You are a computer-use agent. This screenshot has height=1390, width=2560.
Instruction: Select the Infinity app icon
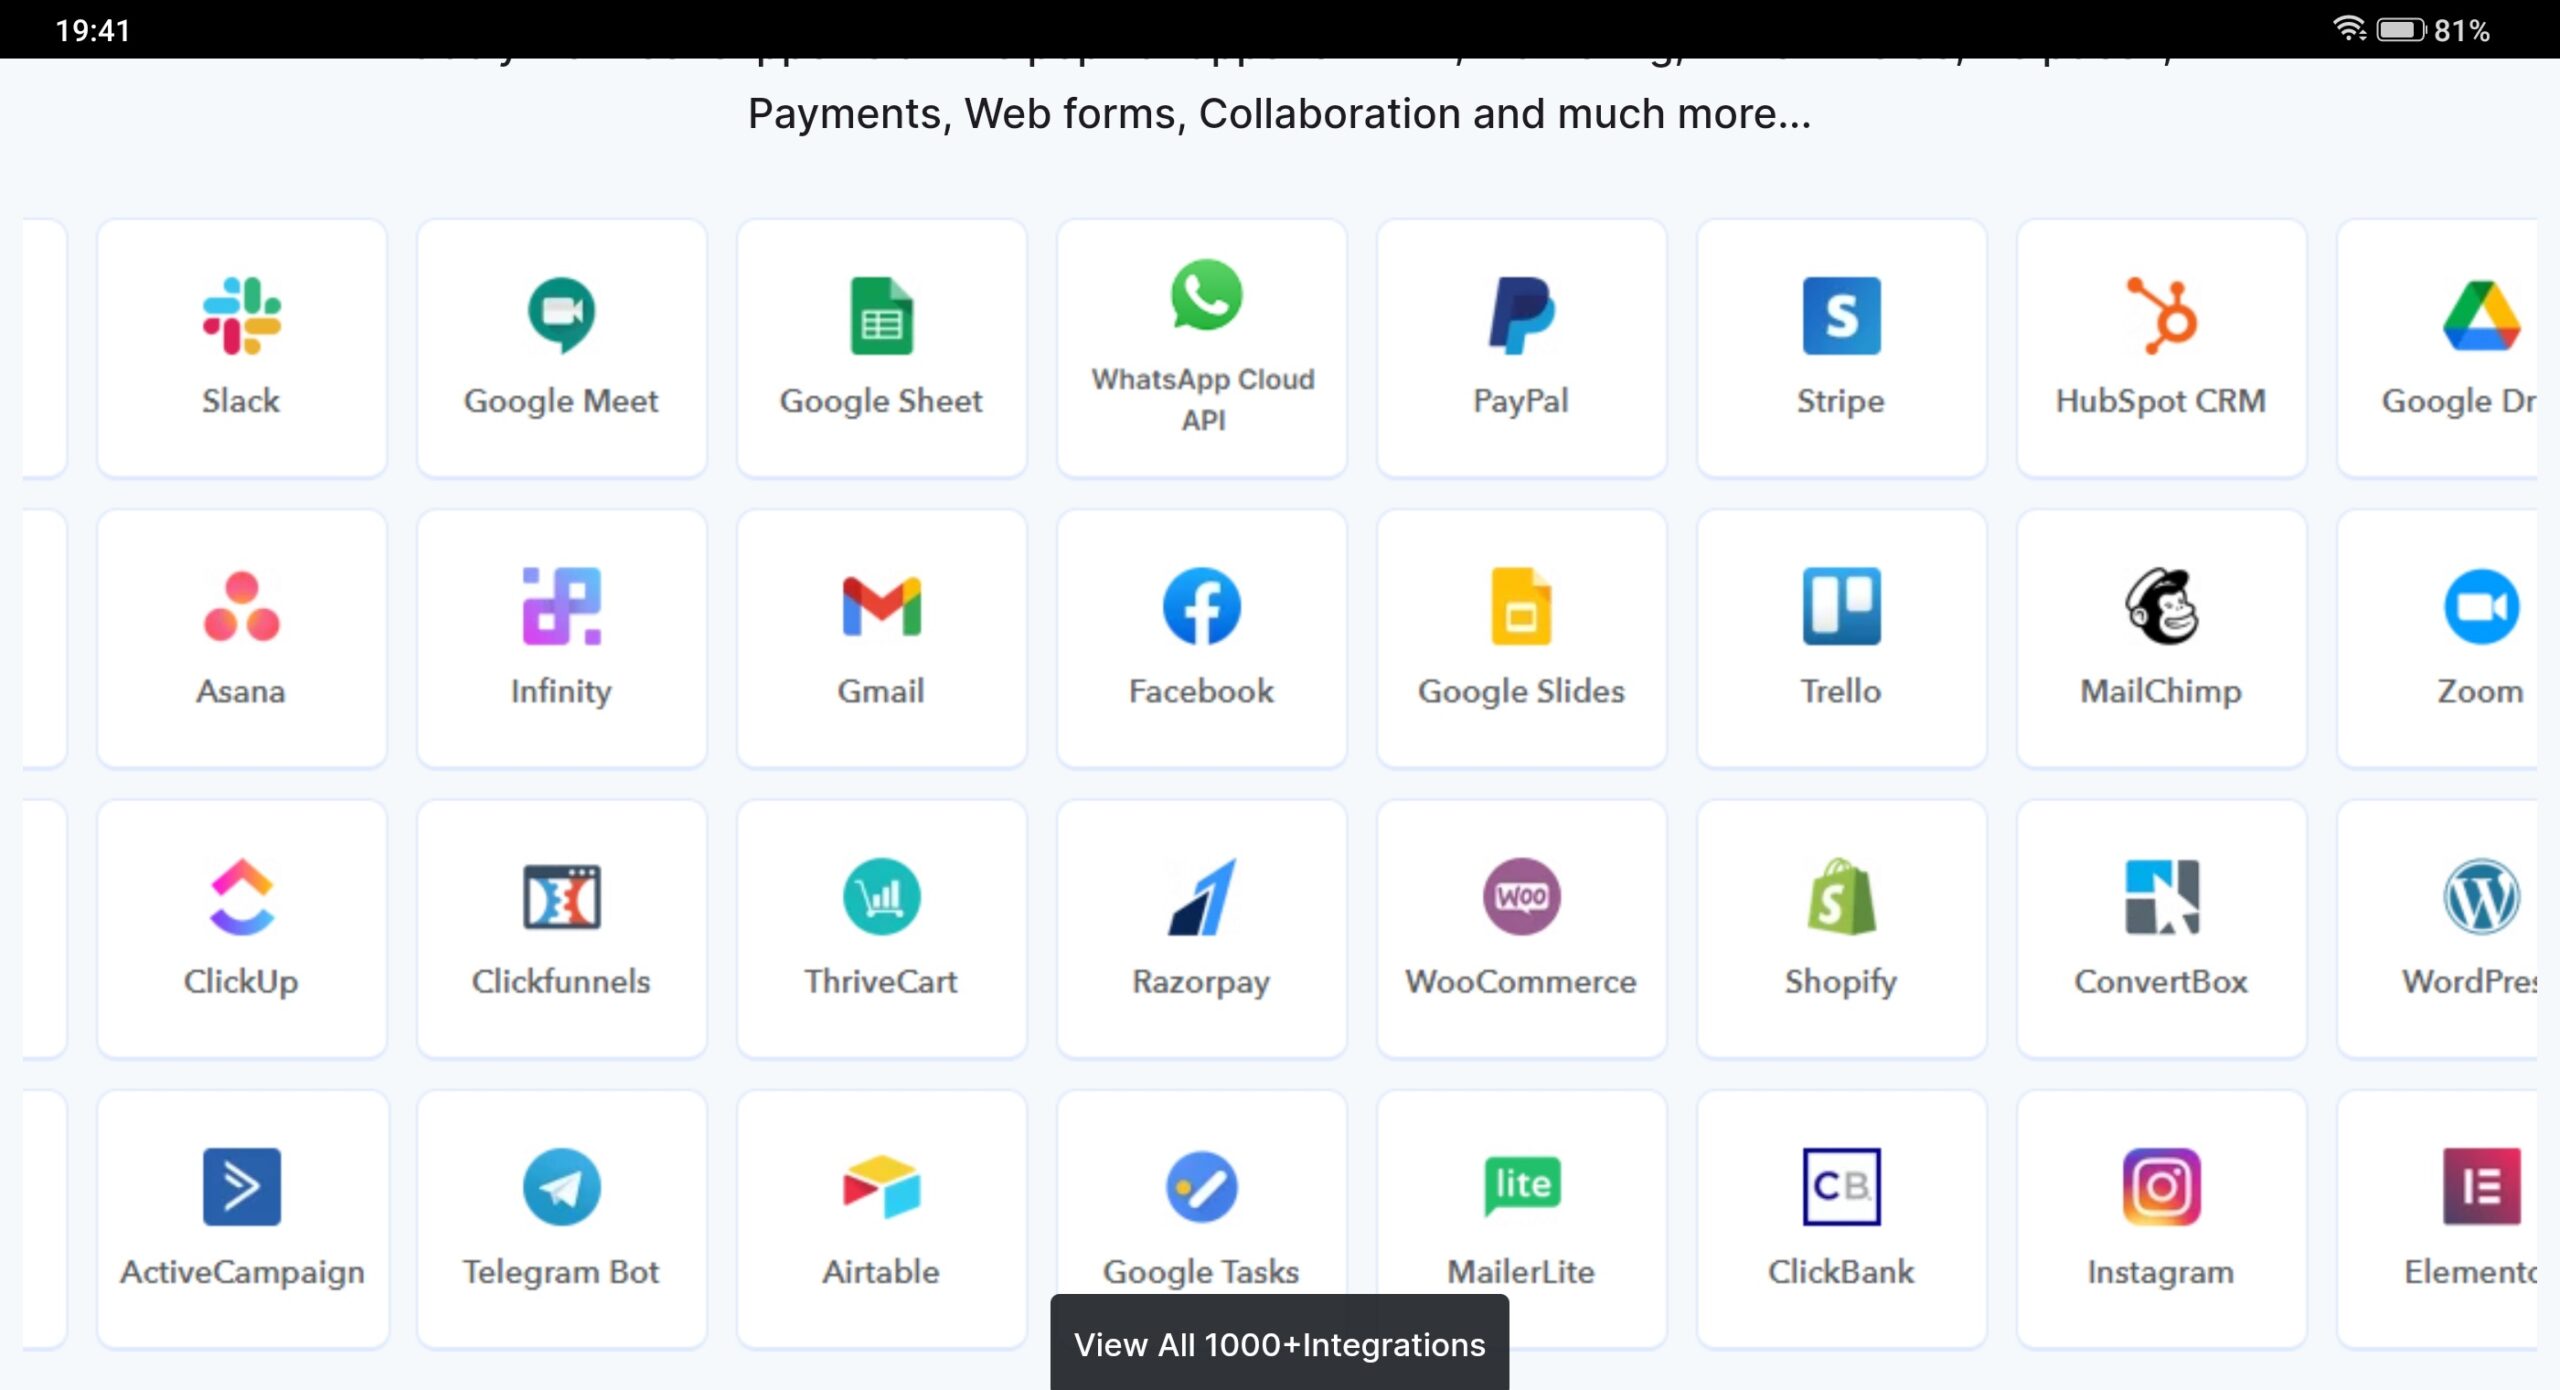[561, 606]
